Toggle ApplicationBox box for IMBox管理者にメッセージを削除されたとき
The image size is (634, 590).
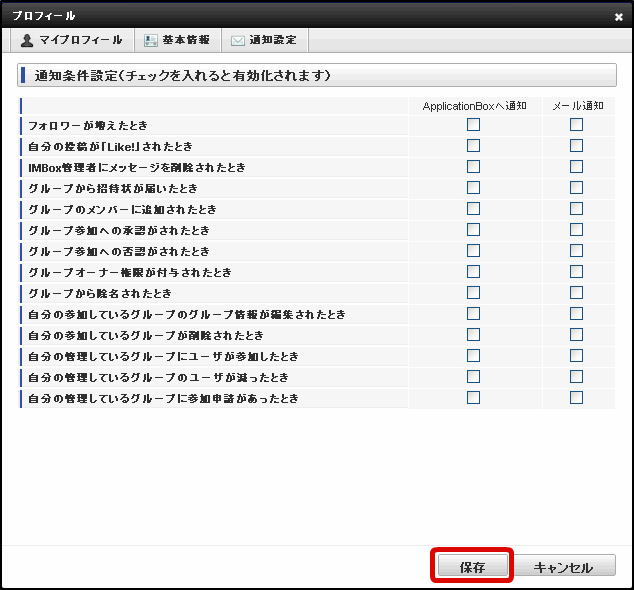click(x=473, y=167)
